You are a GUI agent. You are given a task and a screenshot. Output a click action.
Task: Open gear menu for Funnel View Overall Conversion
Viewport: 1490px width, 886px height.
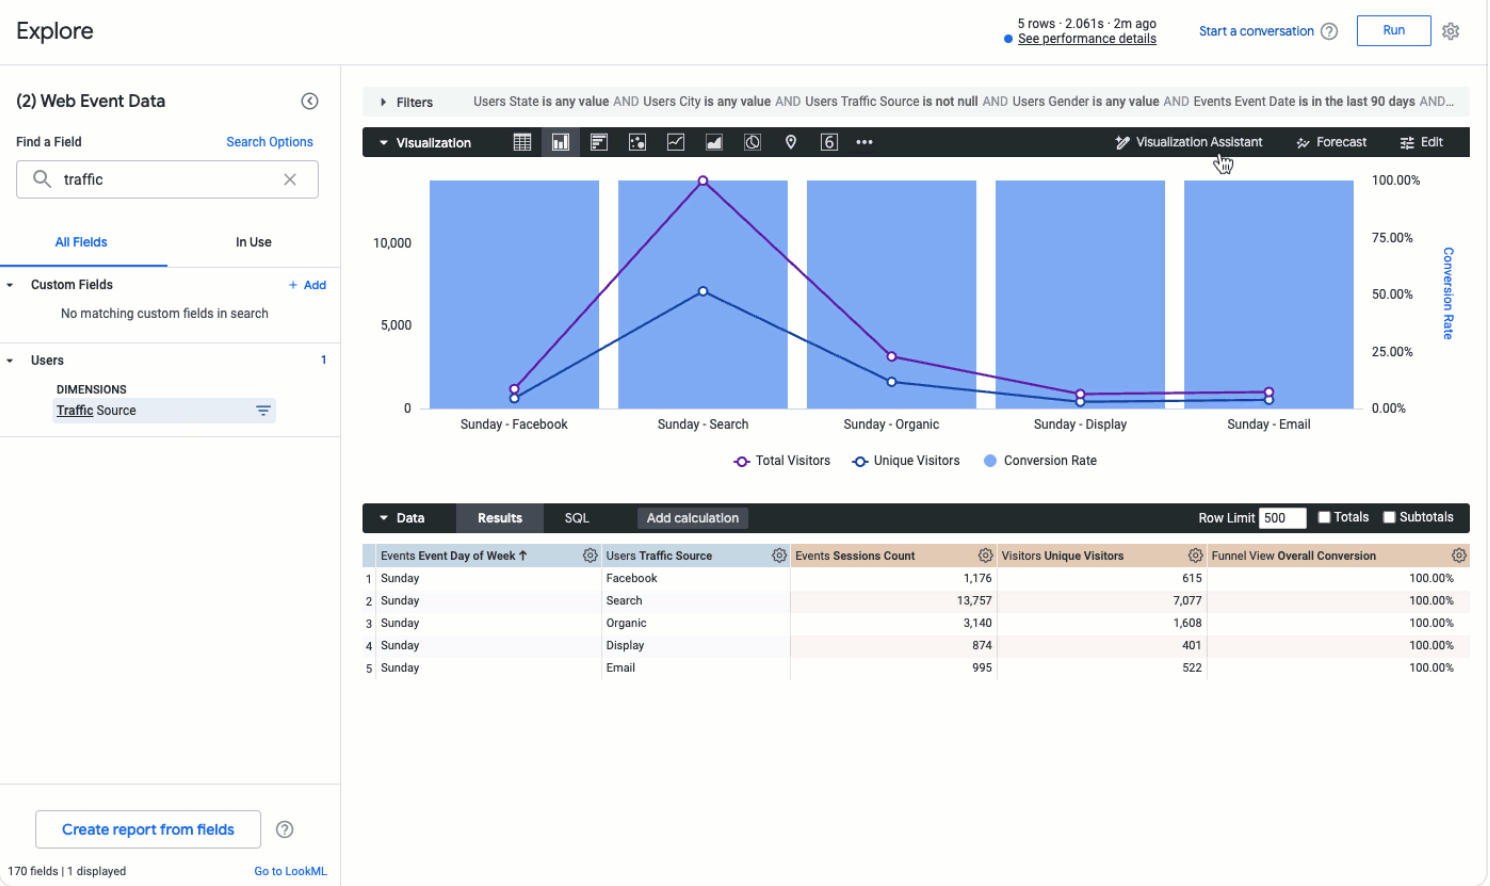tap(1459, 555)
